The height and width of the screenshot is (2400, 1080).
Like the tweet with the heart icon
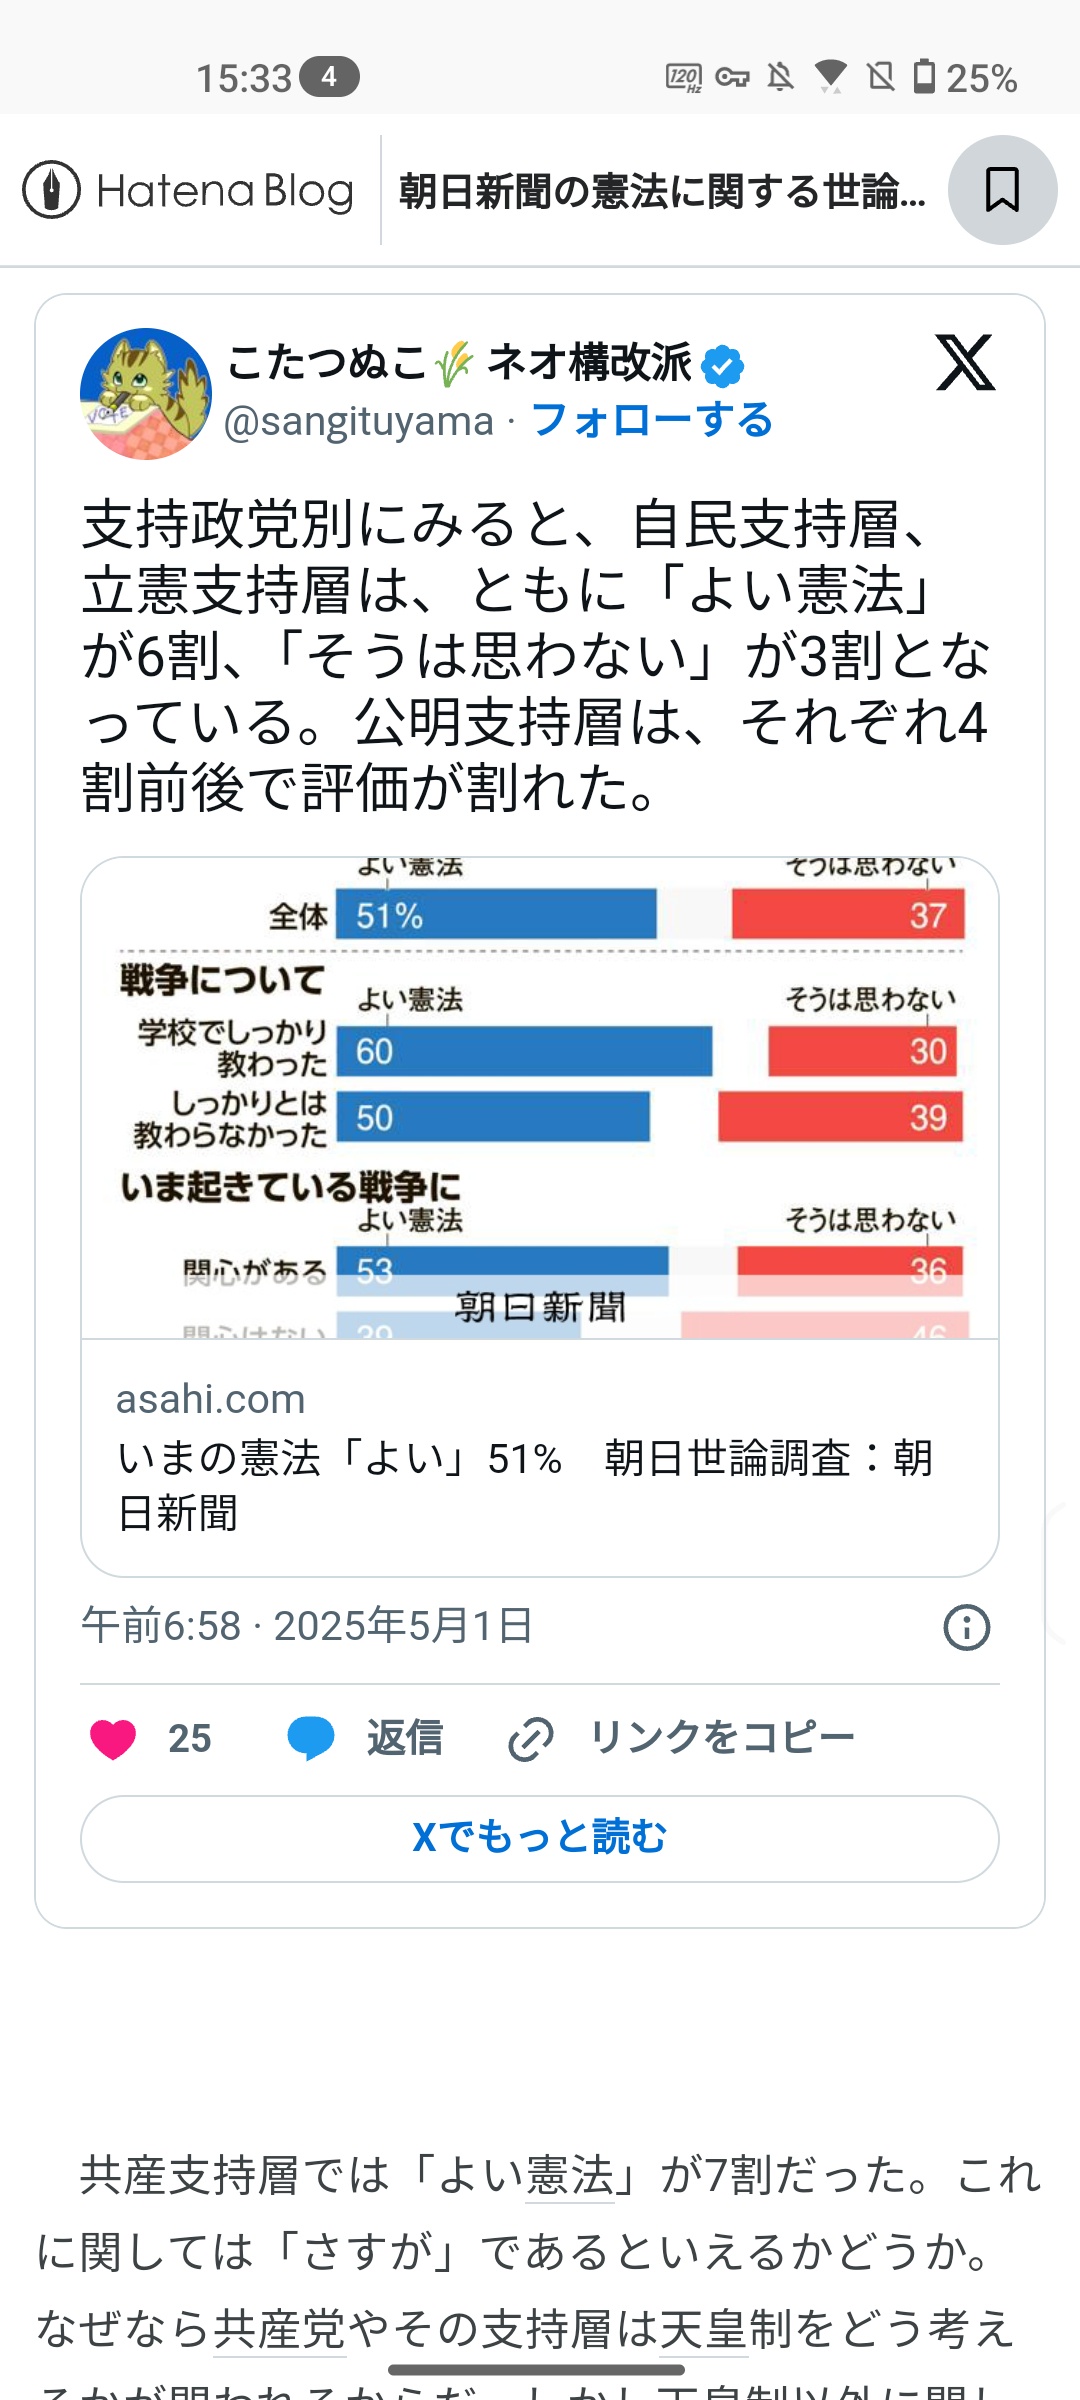tap(113, 1739)
